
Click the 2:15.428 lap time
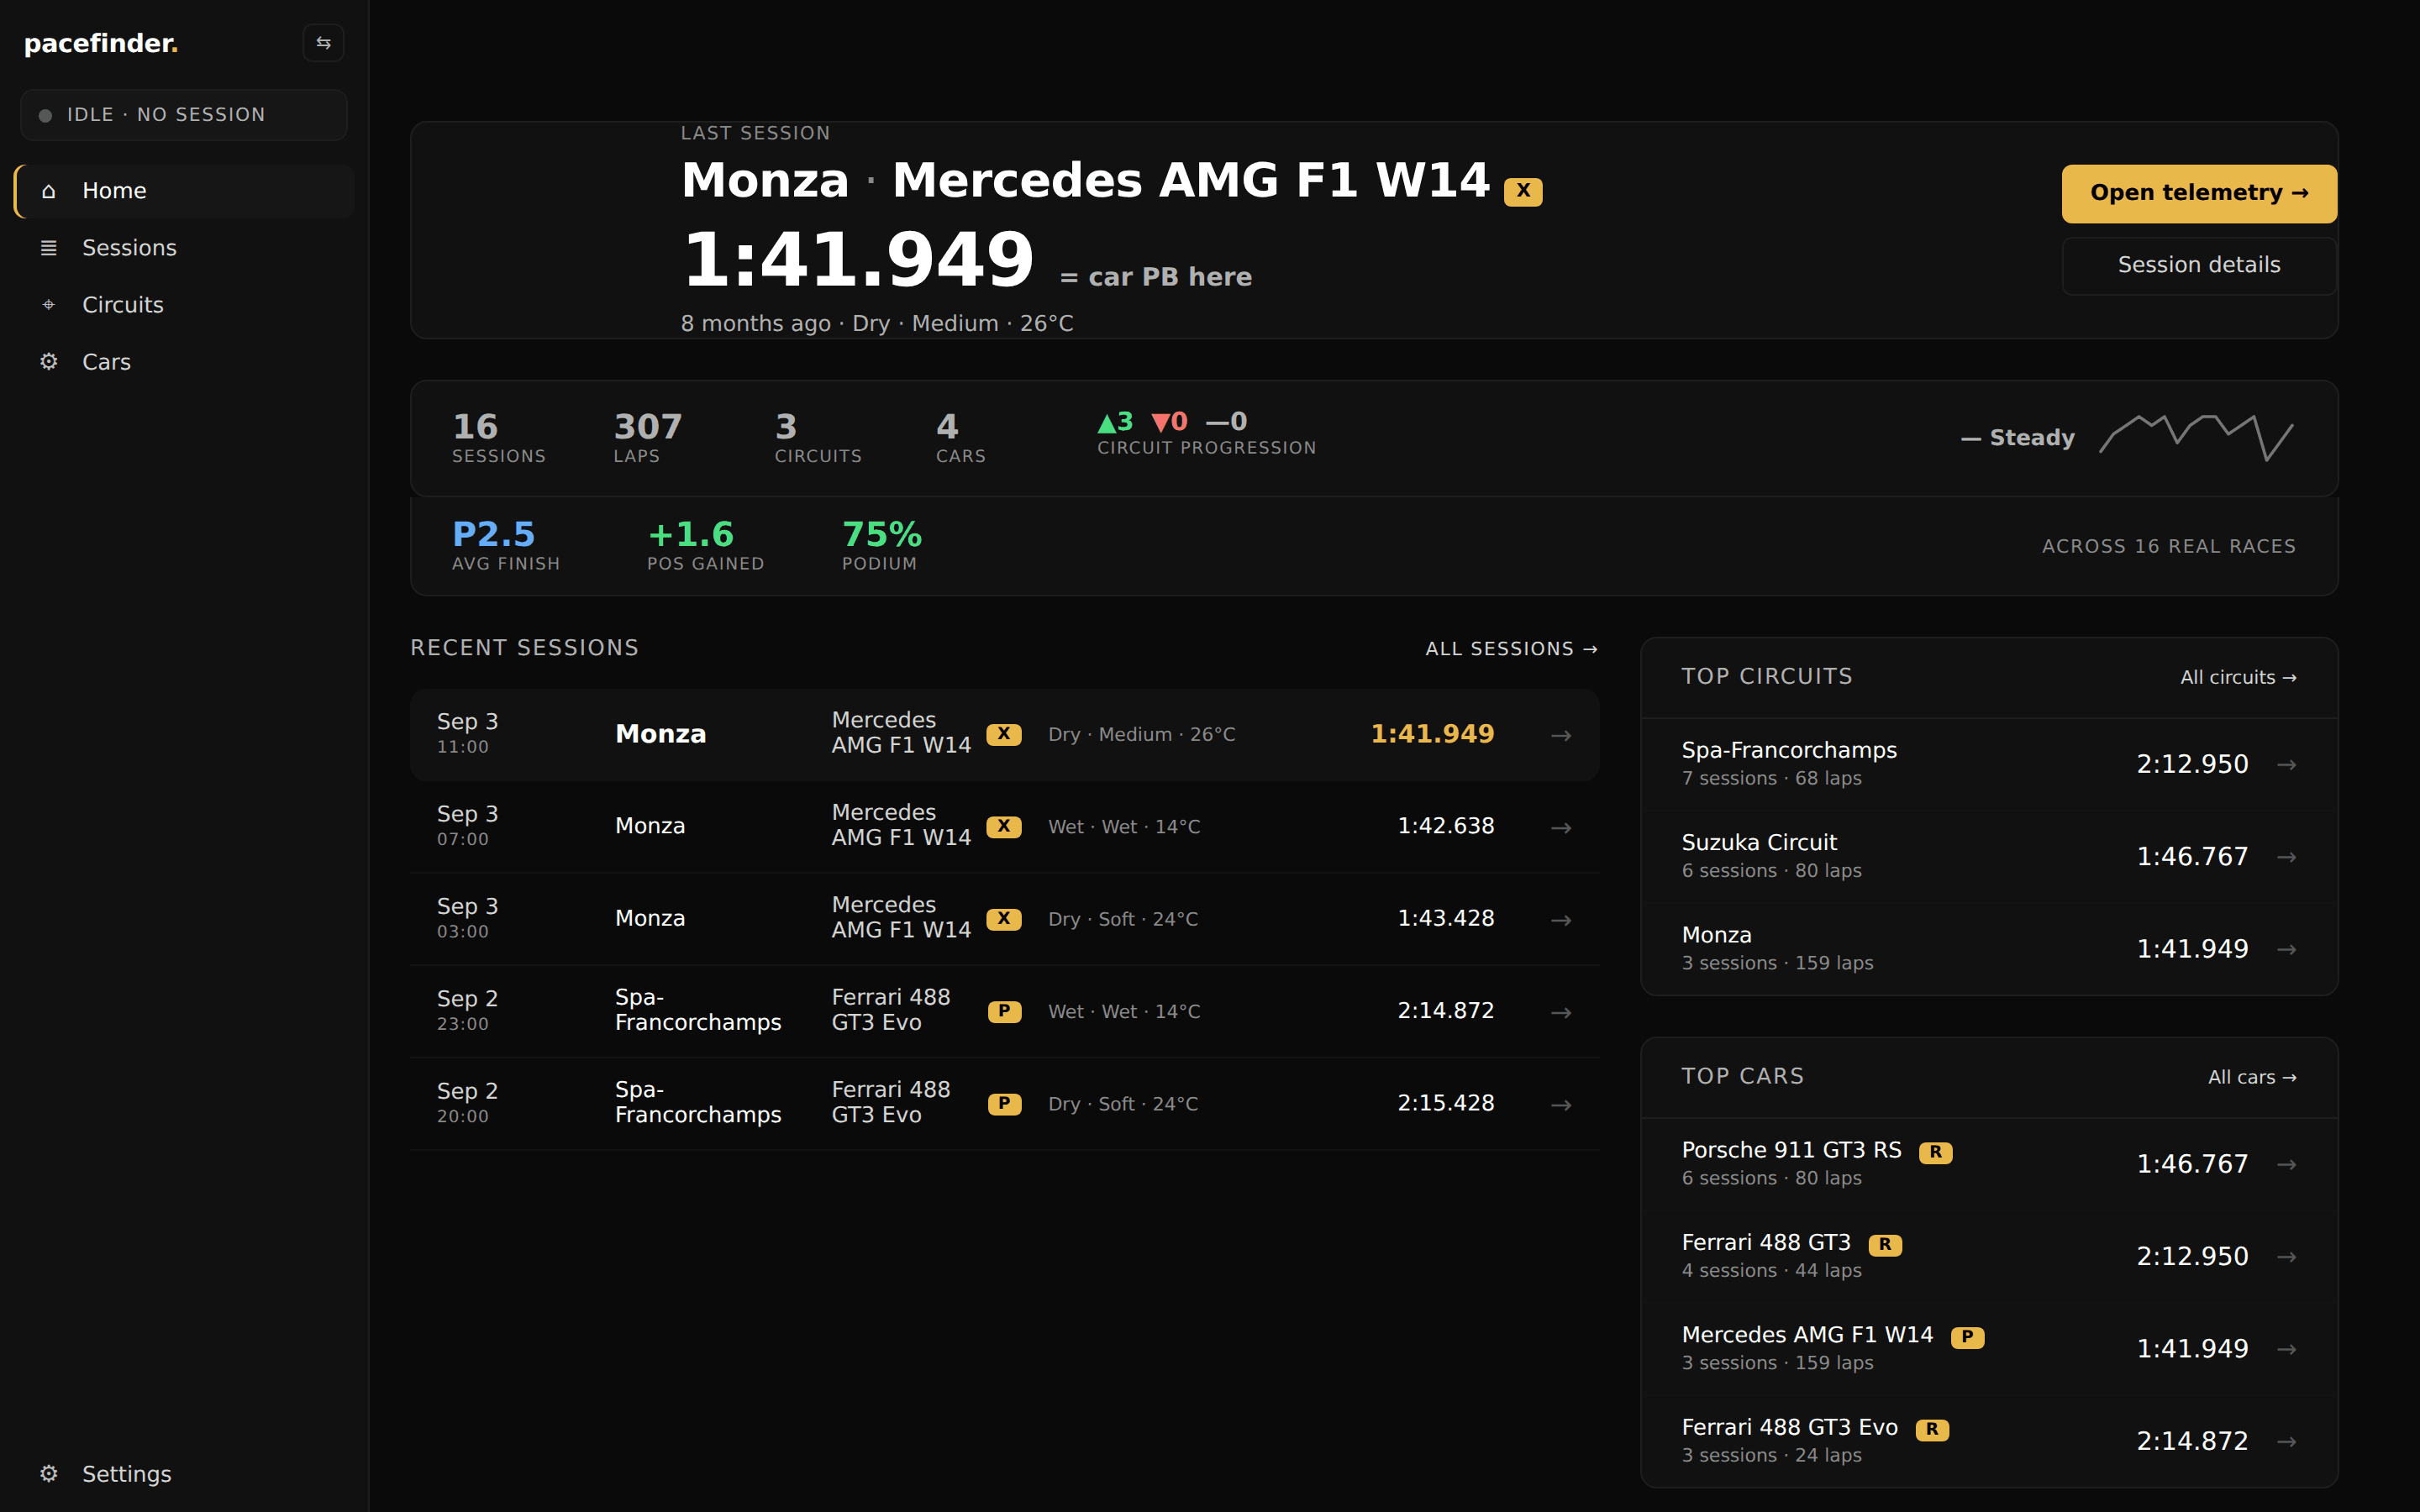pyautogui.click(x=1446, y=1103)
